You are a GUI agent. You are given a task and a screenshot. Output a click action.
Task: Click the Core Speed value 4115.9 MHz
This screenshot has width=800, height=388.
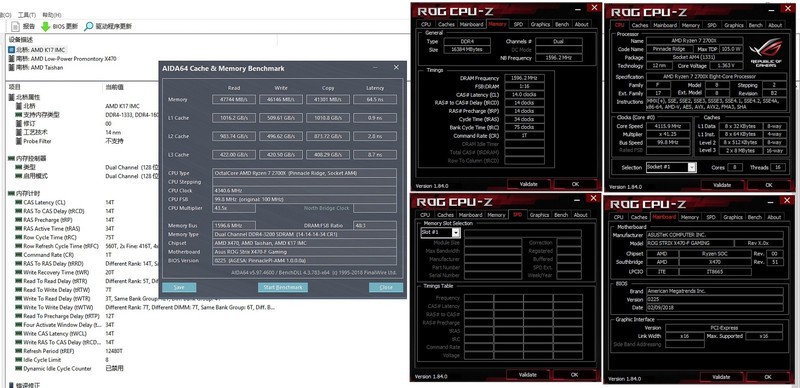[669, 126]
